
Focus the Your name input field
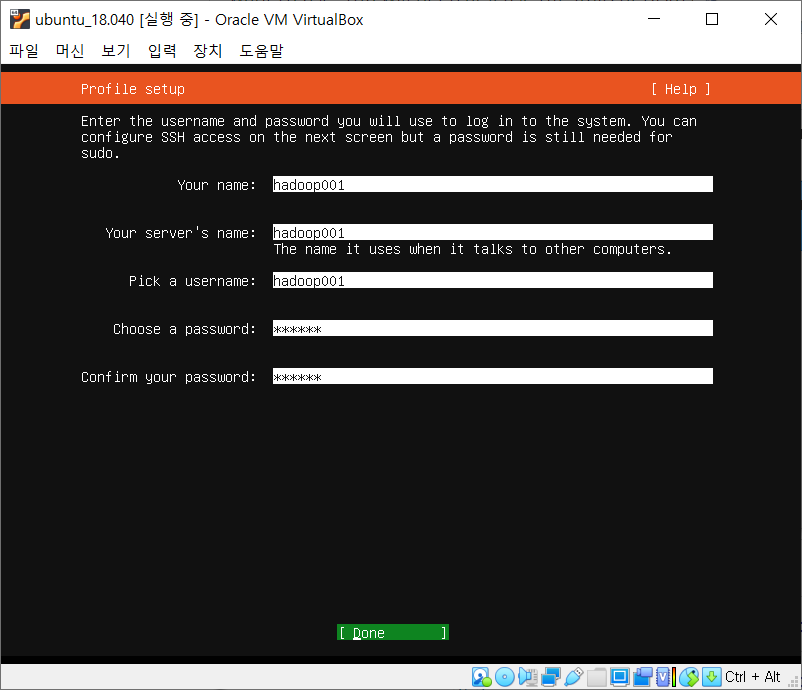pos(493,184)
